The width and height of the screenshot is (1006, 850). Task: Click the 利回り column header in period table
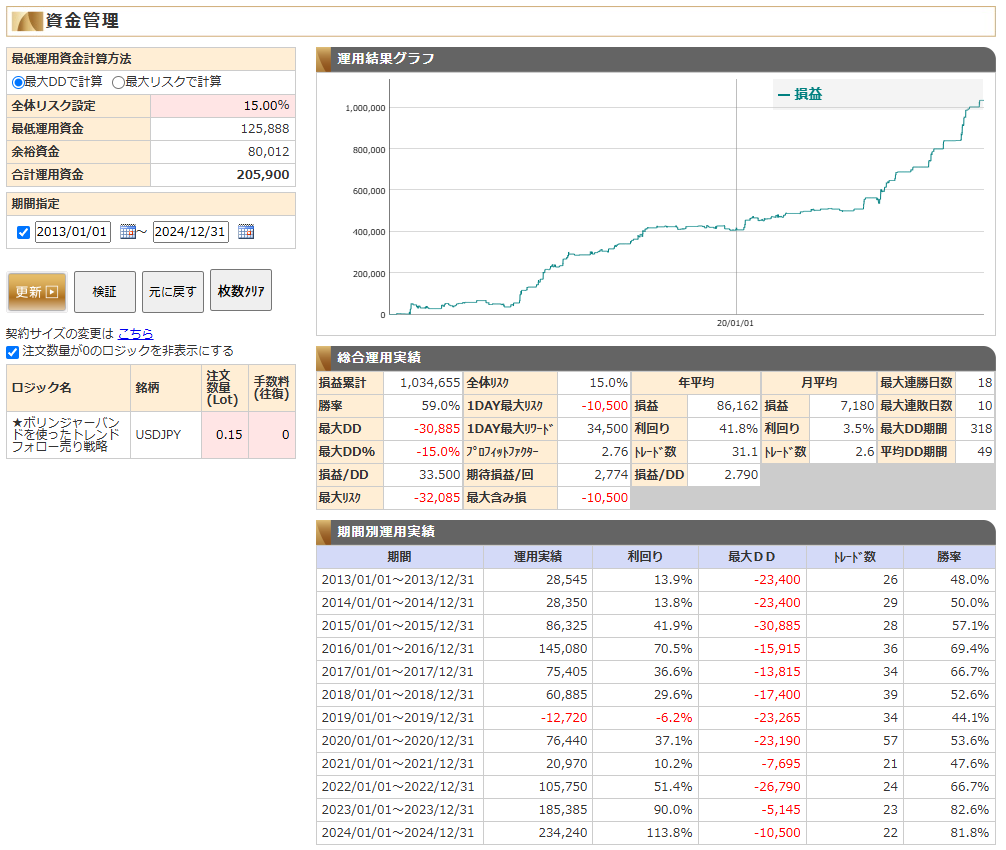(645, 556)
